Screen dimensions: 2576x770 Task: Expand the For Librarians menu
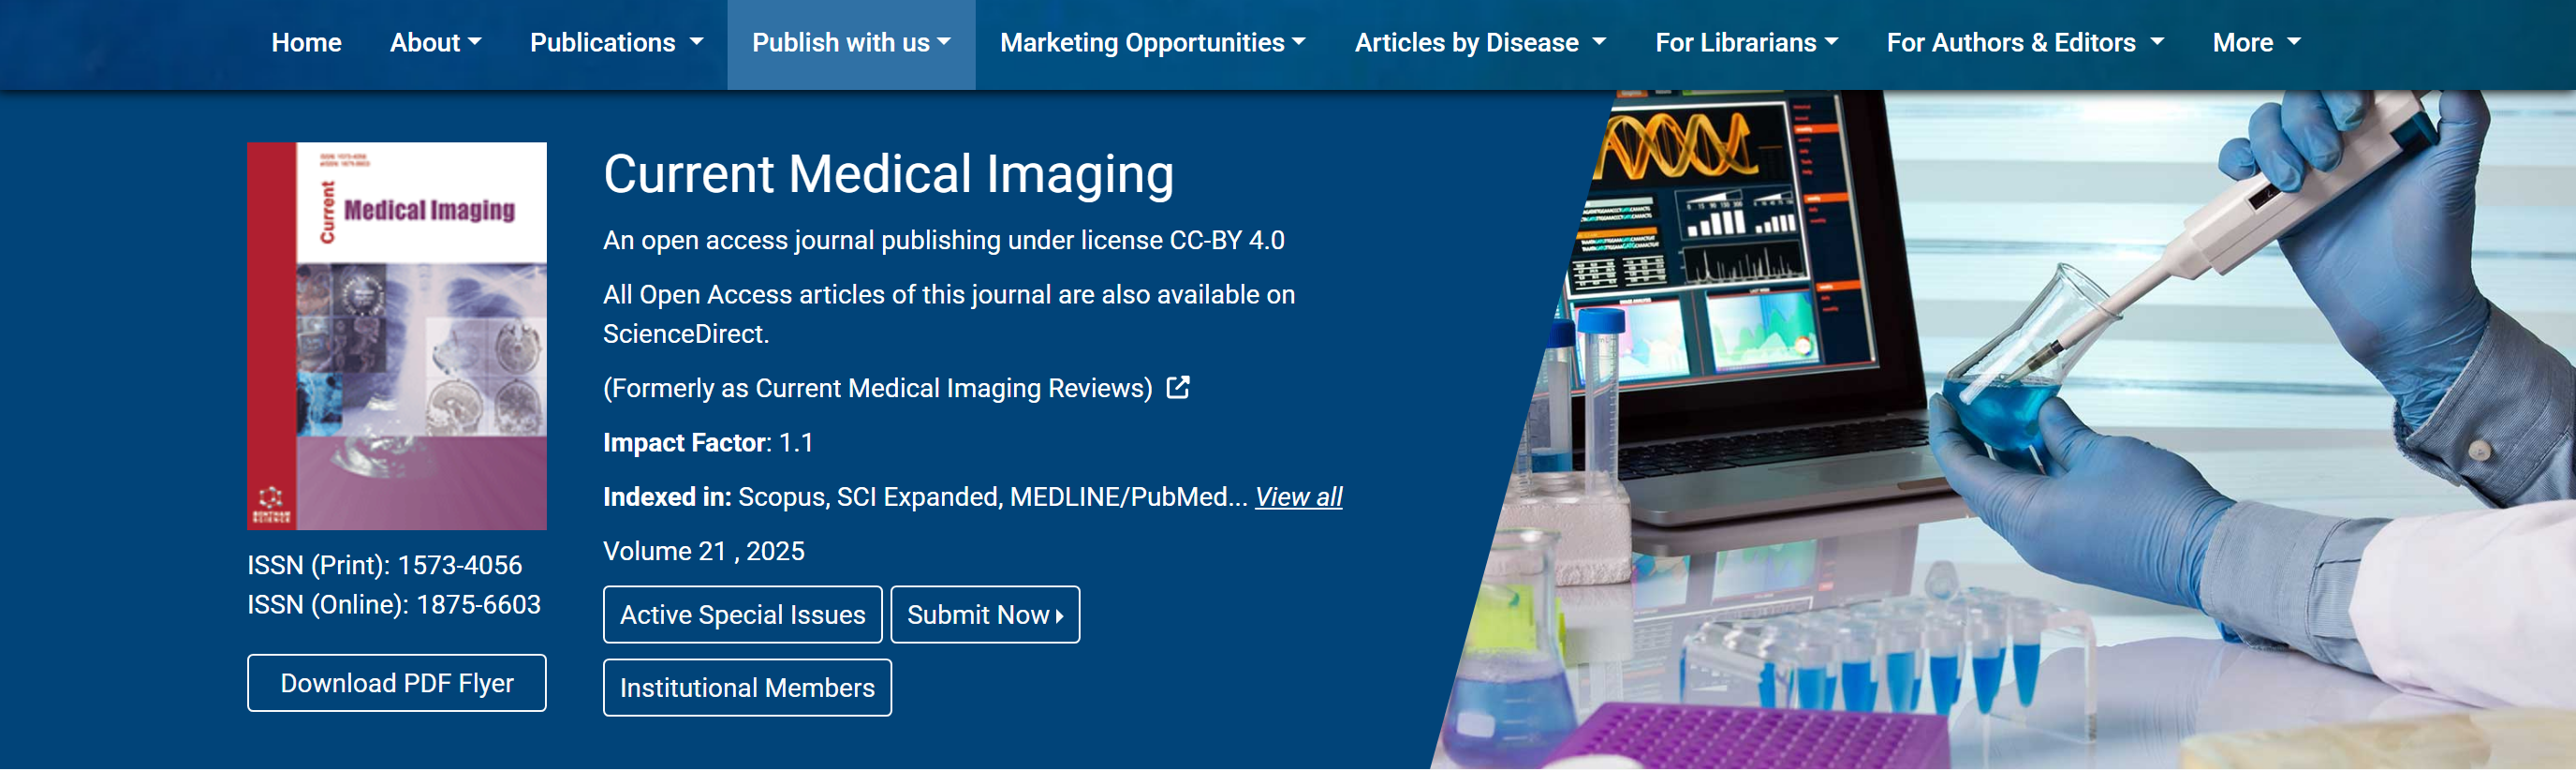point(1745,43)
